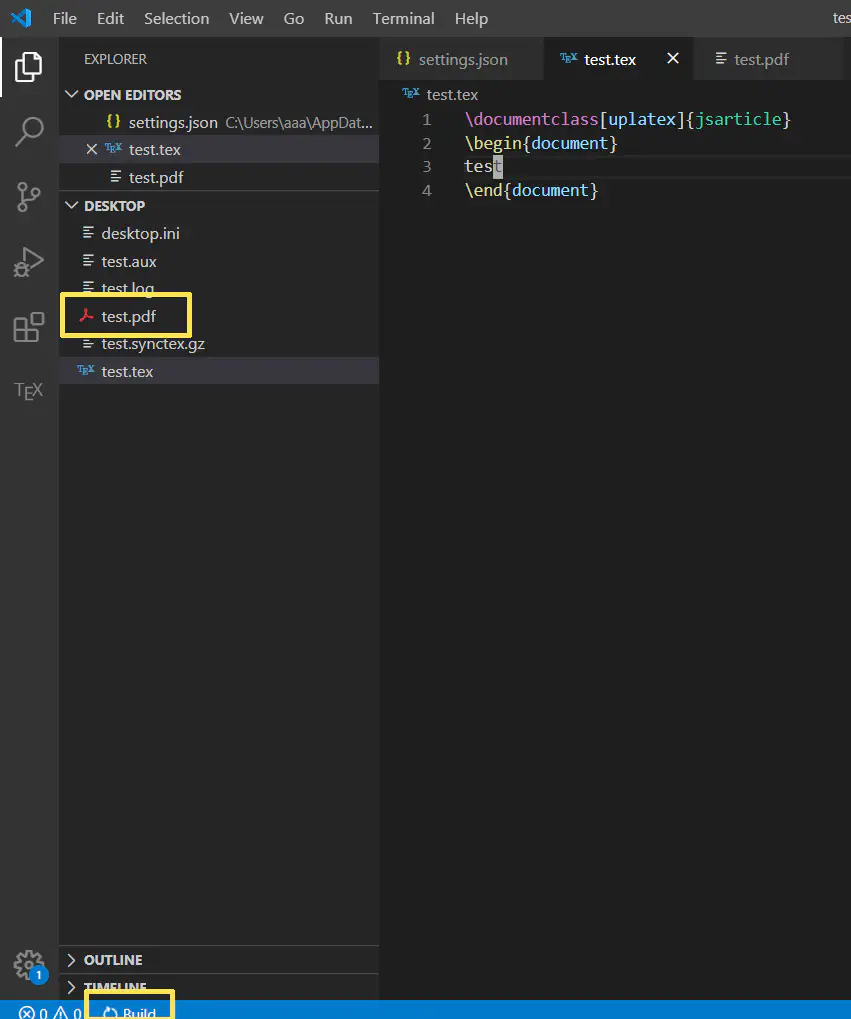Click Build in the status bar
The height and width of the screenshot is (1019, 851).
coord(129,1011)
